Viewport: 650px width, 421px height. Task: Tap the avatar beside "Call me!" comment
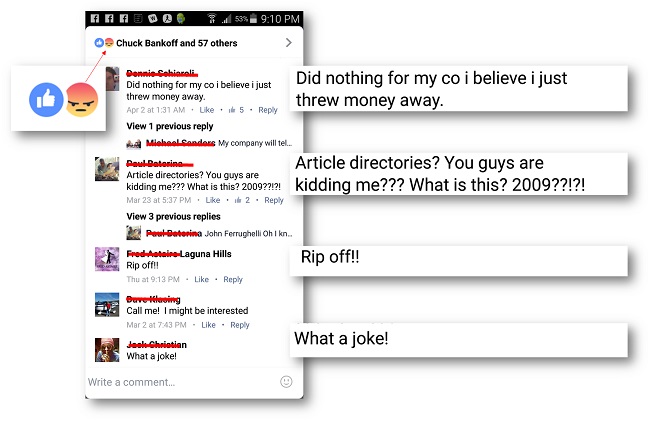tap(108, 305)
